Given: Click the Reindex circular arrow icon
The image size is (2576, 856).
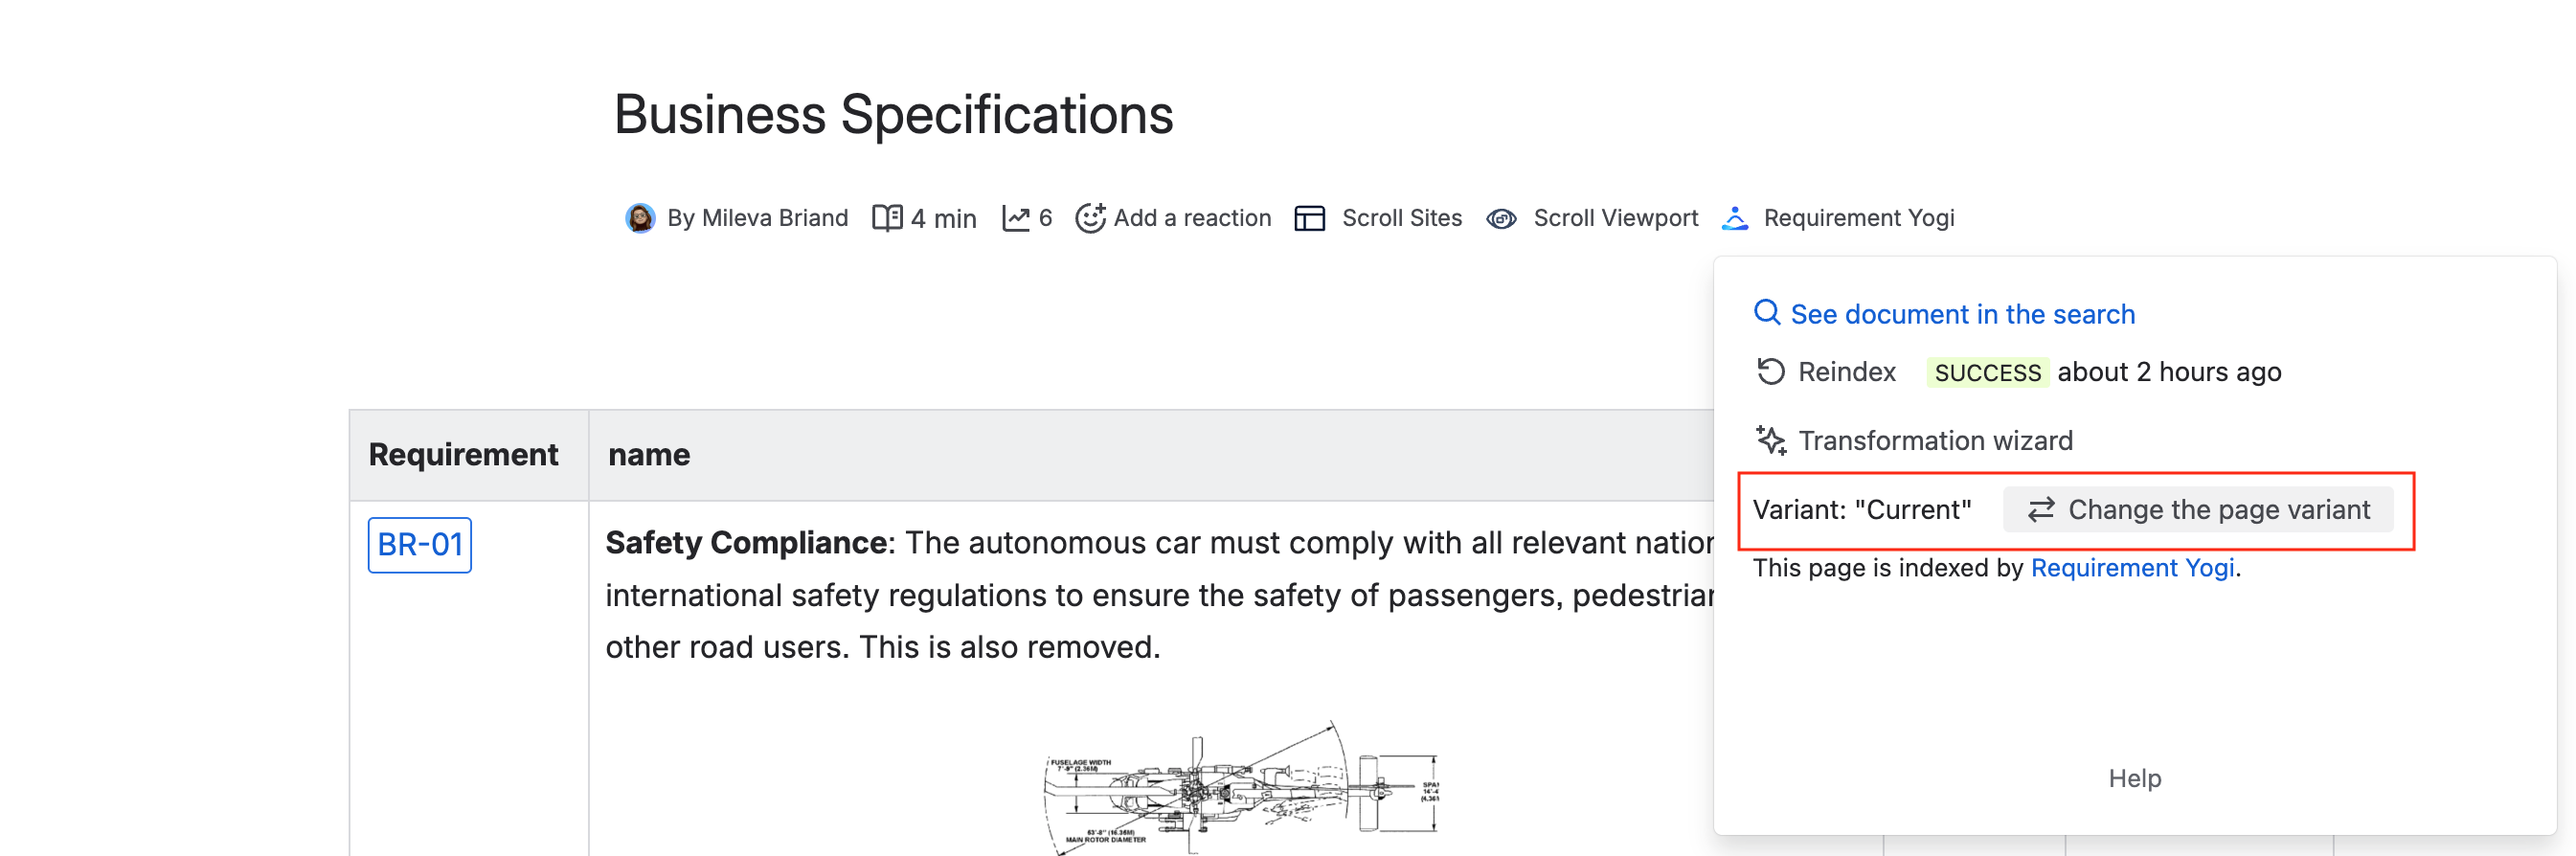Looking at the screenshot, I should point(1770,372).
